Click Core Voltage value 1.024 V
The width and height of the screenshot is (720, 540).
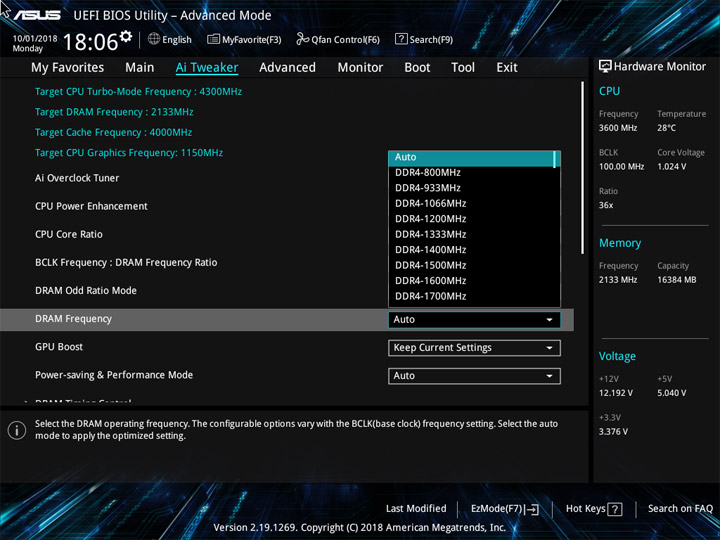click(x=671, y=166)
